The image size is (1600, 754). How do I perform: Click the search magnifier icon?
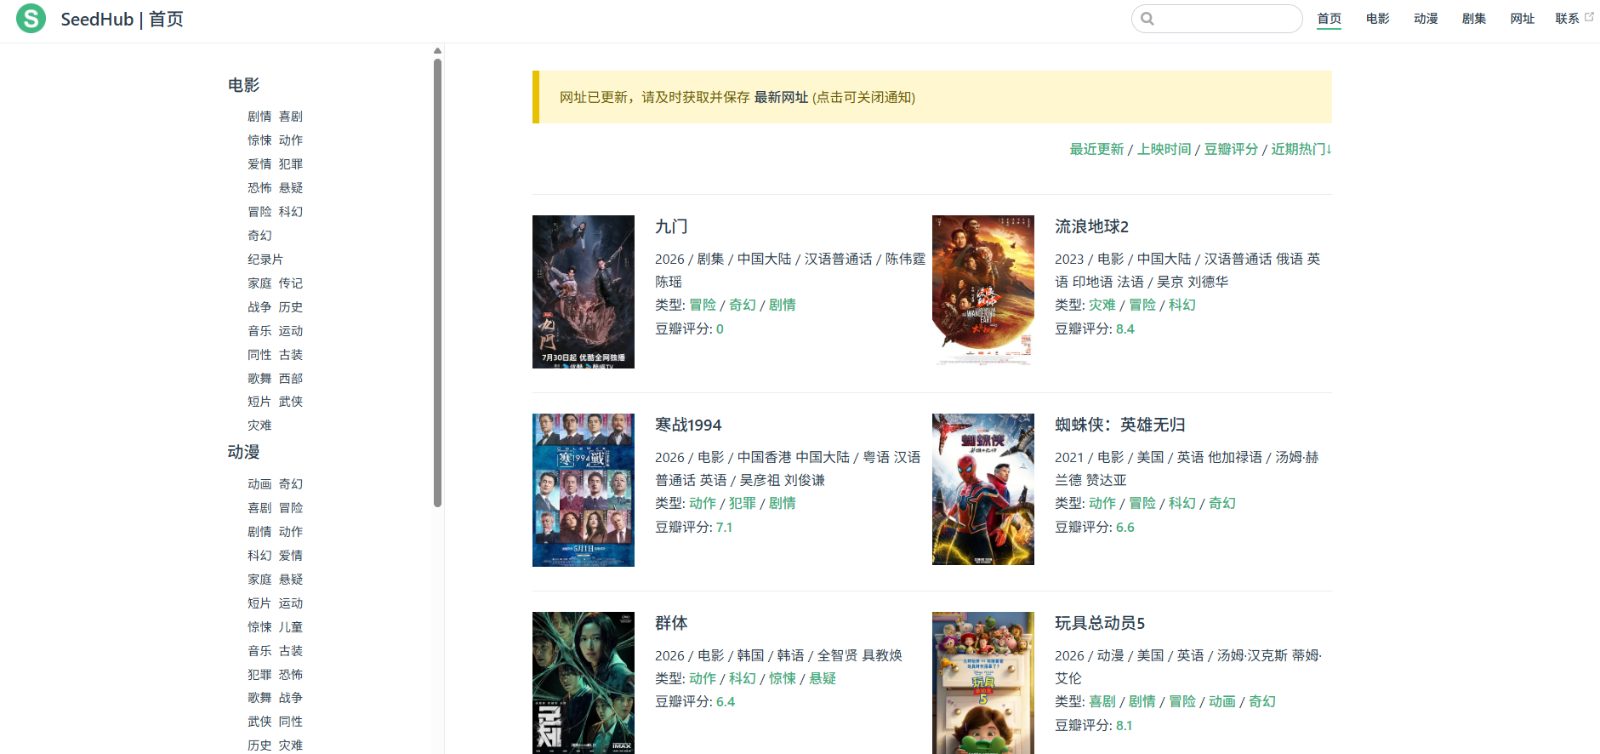(x=1147, y=19)
